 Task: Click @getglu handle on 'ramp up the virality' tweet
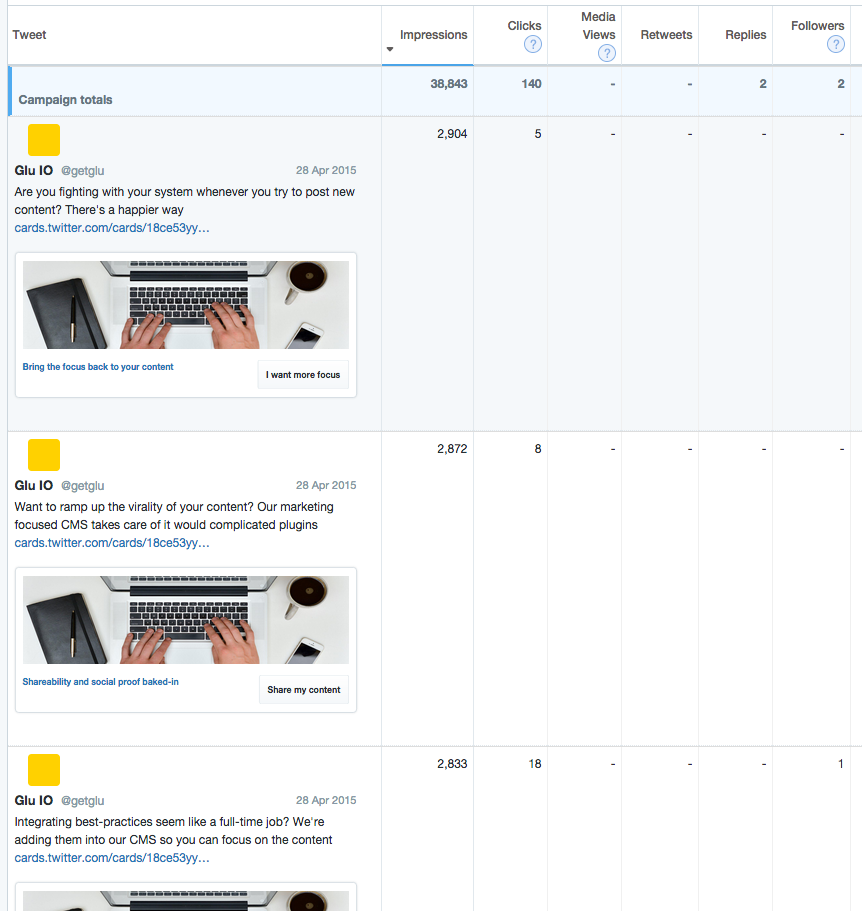coord(82,486)
